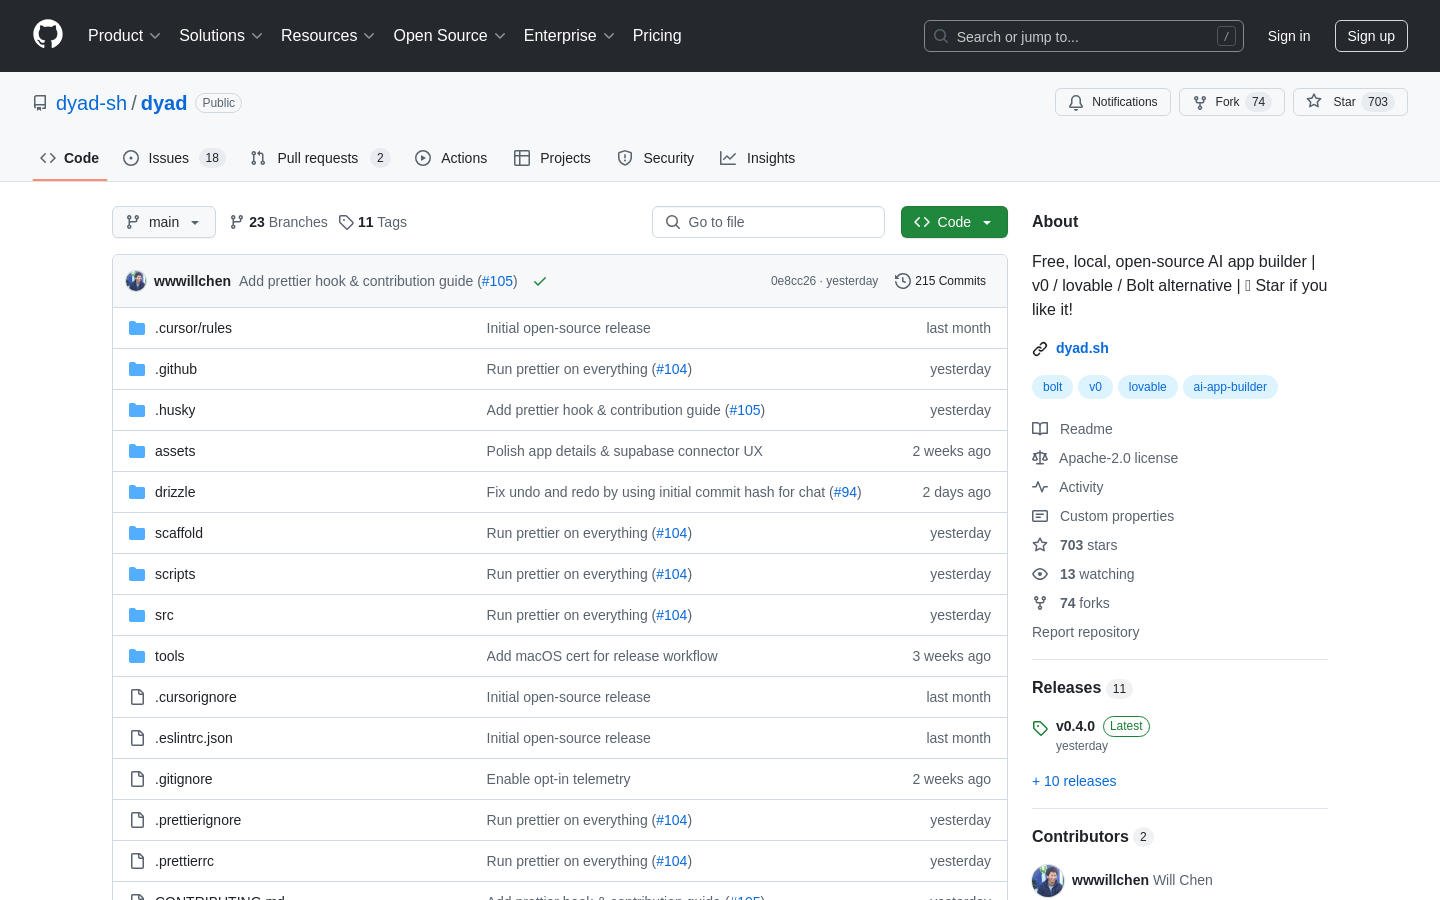Switch to the Issues tab

[174, 158]
